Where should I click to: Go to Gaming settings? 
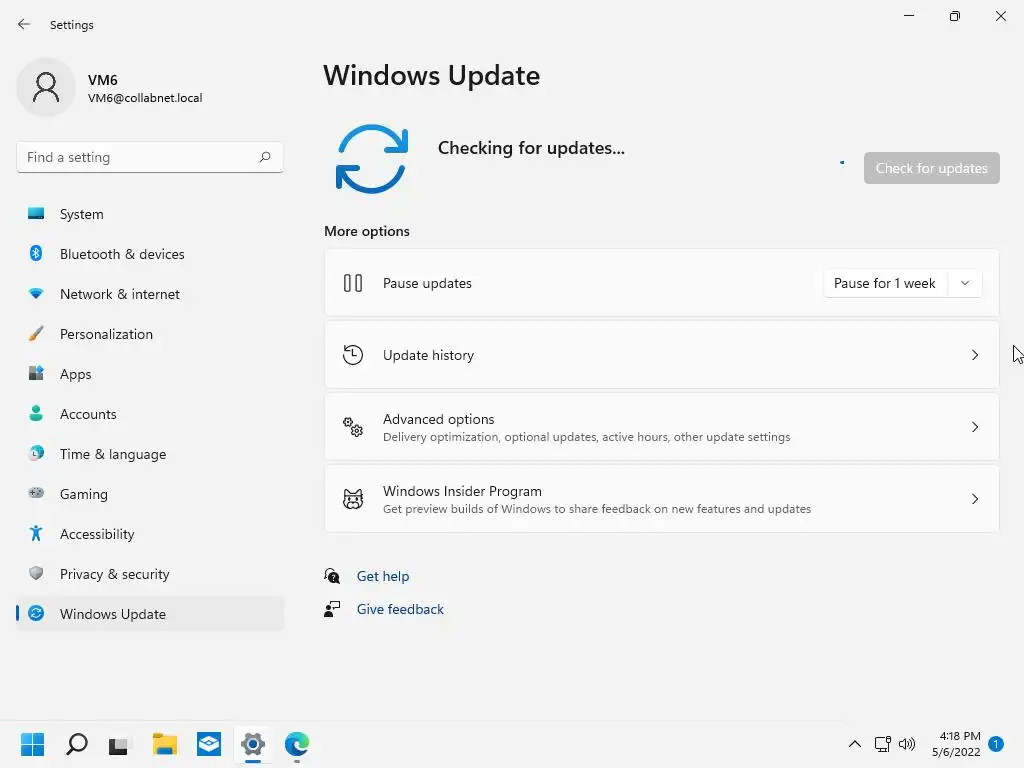150,494
